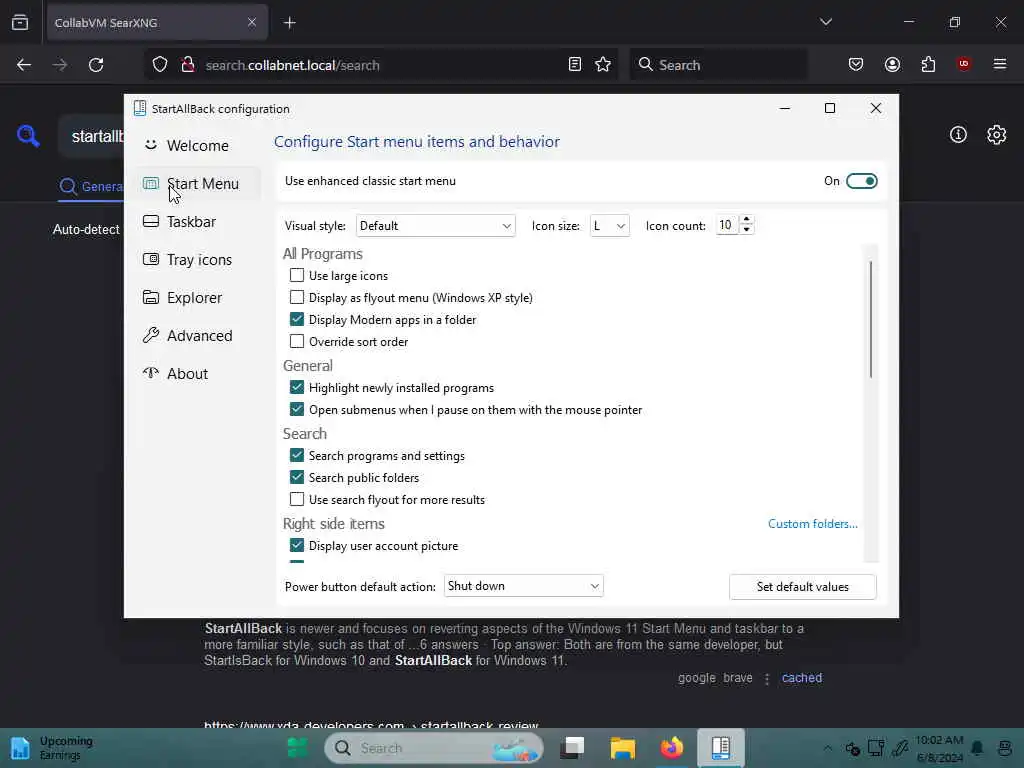
Task: Open the Explorer settings section
Action: coord(198,297)
